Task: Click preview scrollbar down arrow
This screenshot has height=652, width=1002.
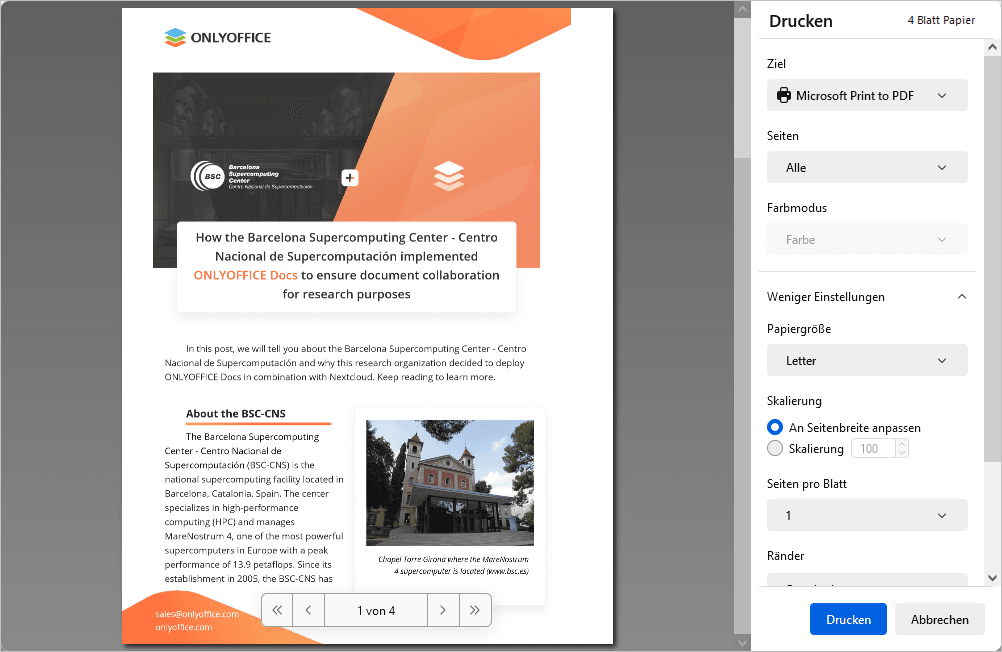Action: coord(742,642)
